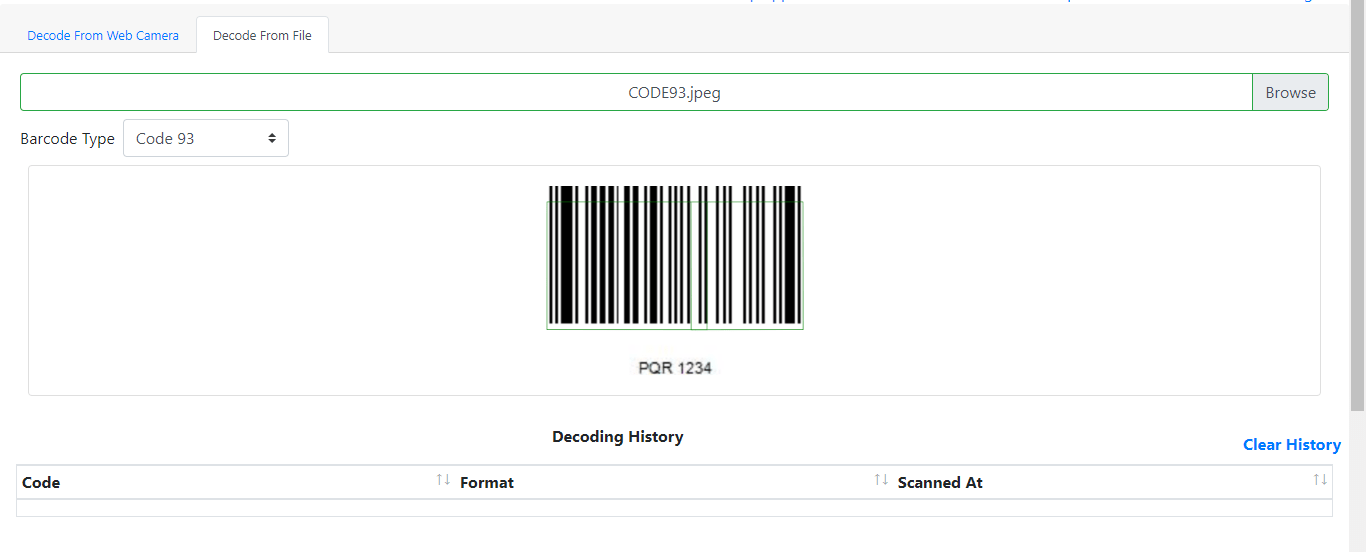
Task: Switch to Decode From Web Camera tab
Action: pyautogui.click(x=103, y=36)
